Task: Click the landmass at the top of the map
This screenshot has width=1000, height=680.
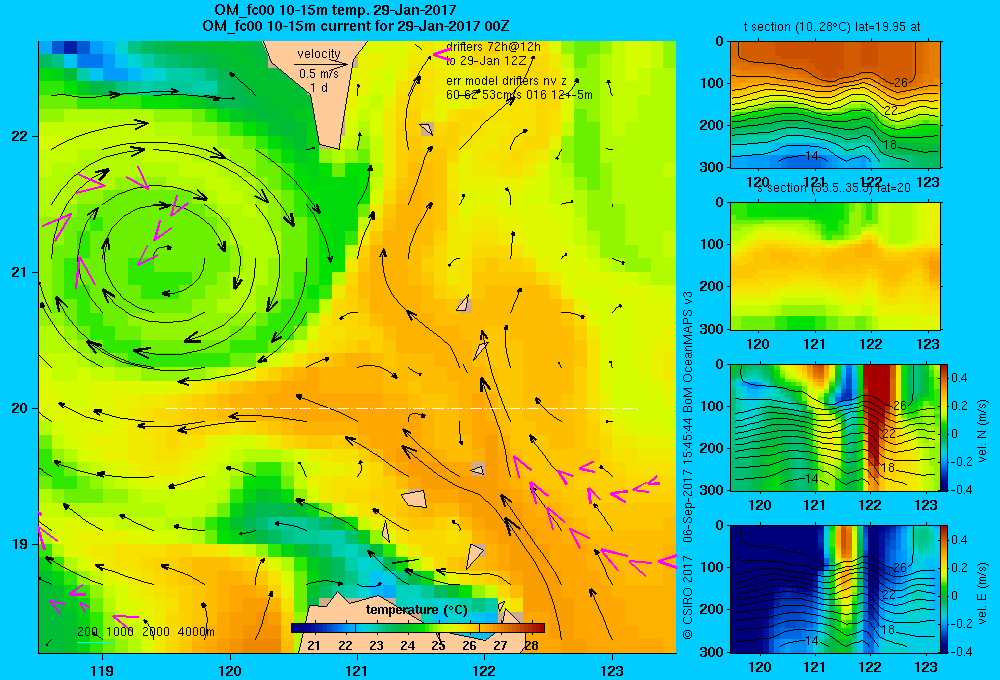Action: coord(317,89)
